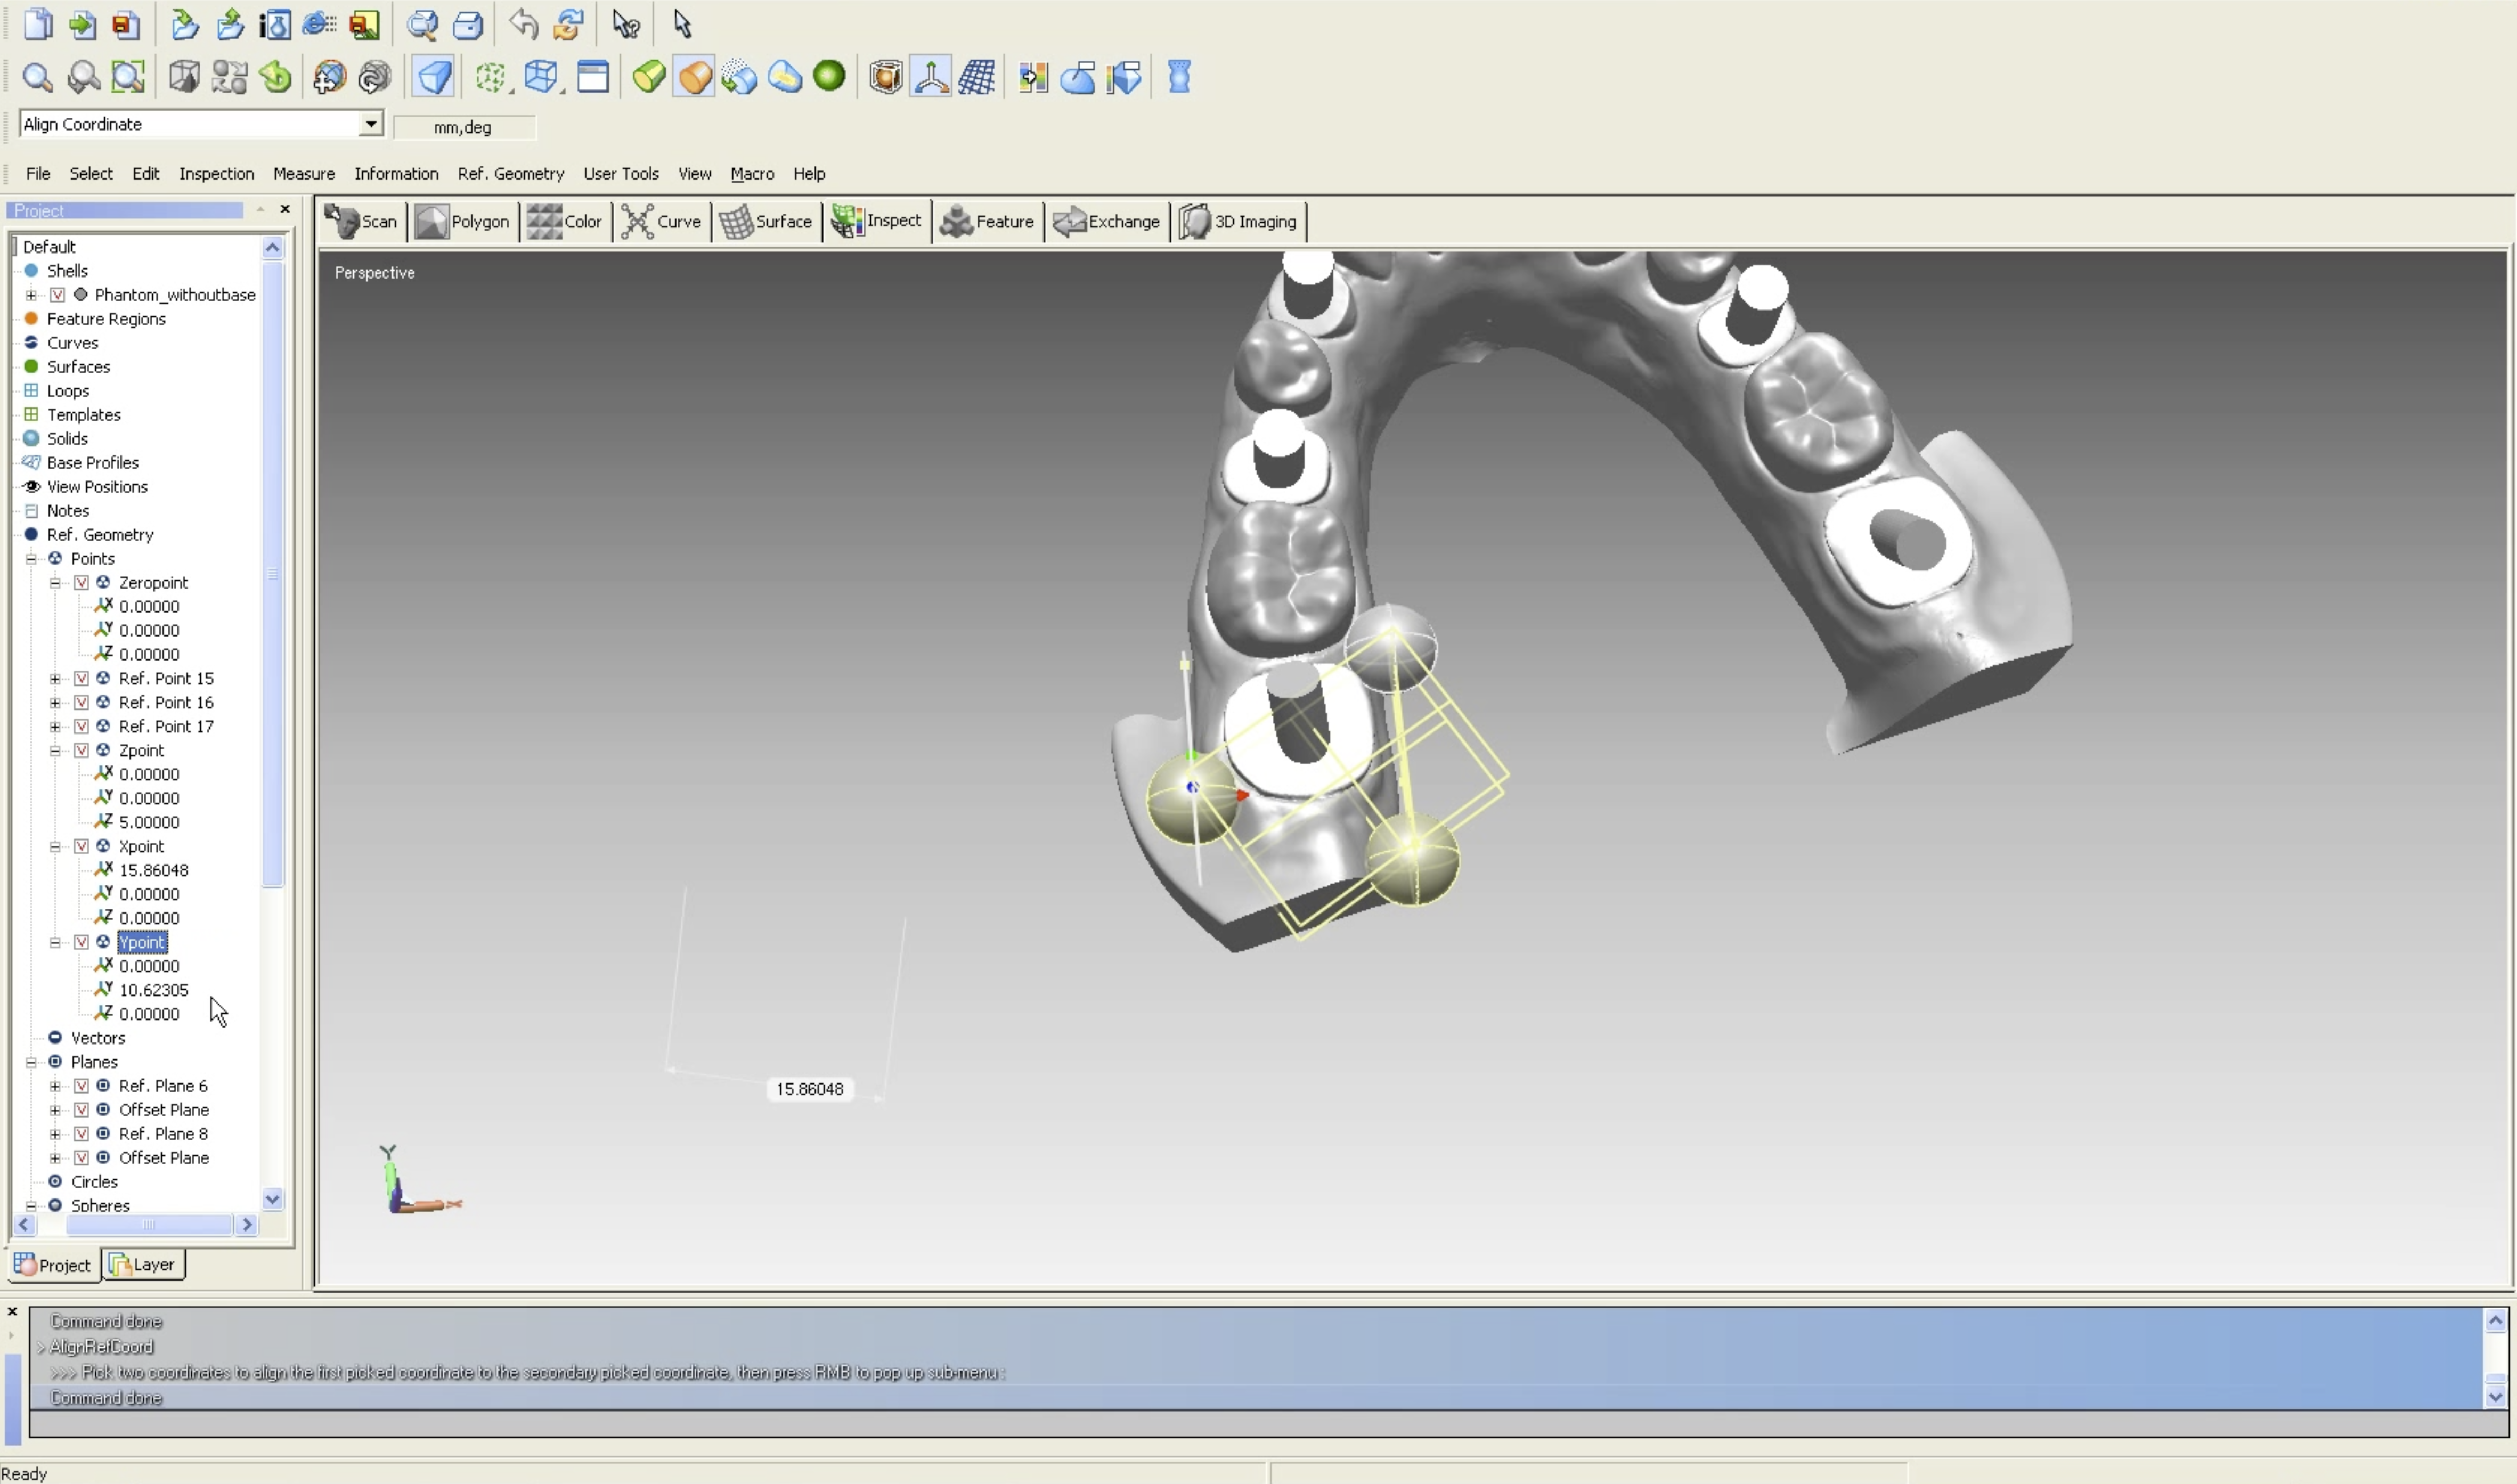Uncheck the Zeropoint visibility checkbox
The height and width of the screenshot is (1484, 2517).
(82, 582)
